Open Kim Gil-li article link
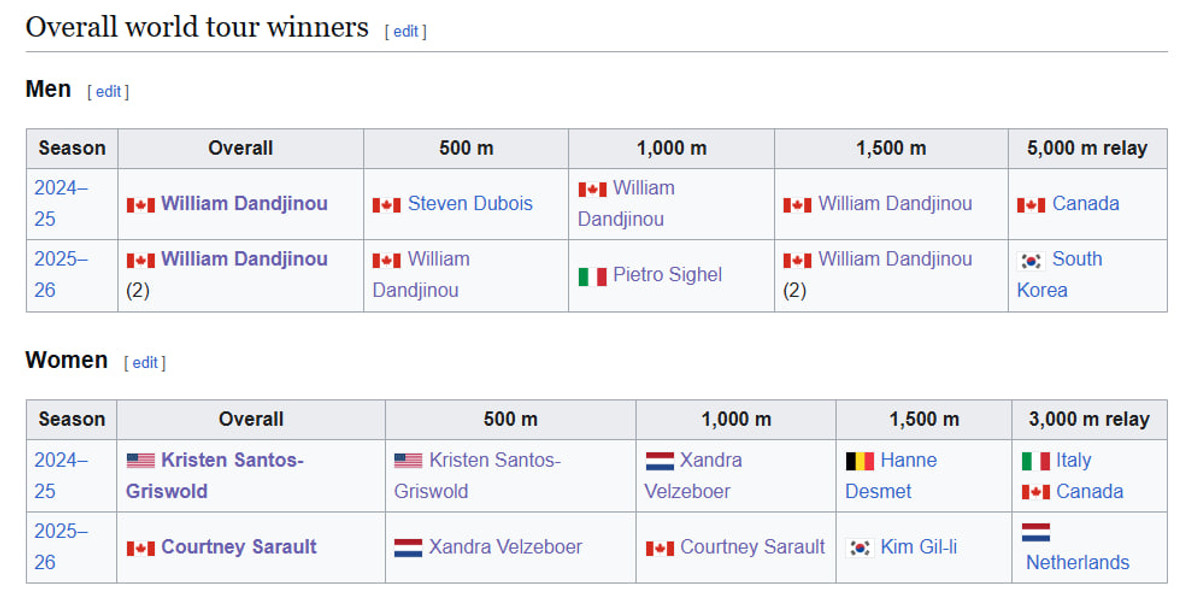The width and height of the screenshot is (1200, 605). [918, 547]
